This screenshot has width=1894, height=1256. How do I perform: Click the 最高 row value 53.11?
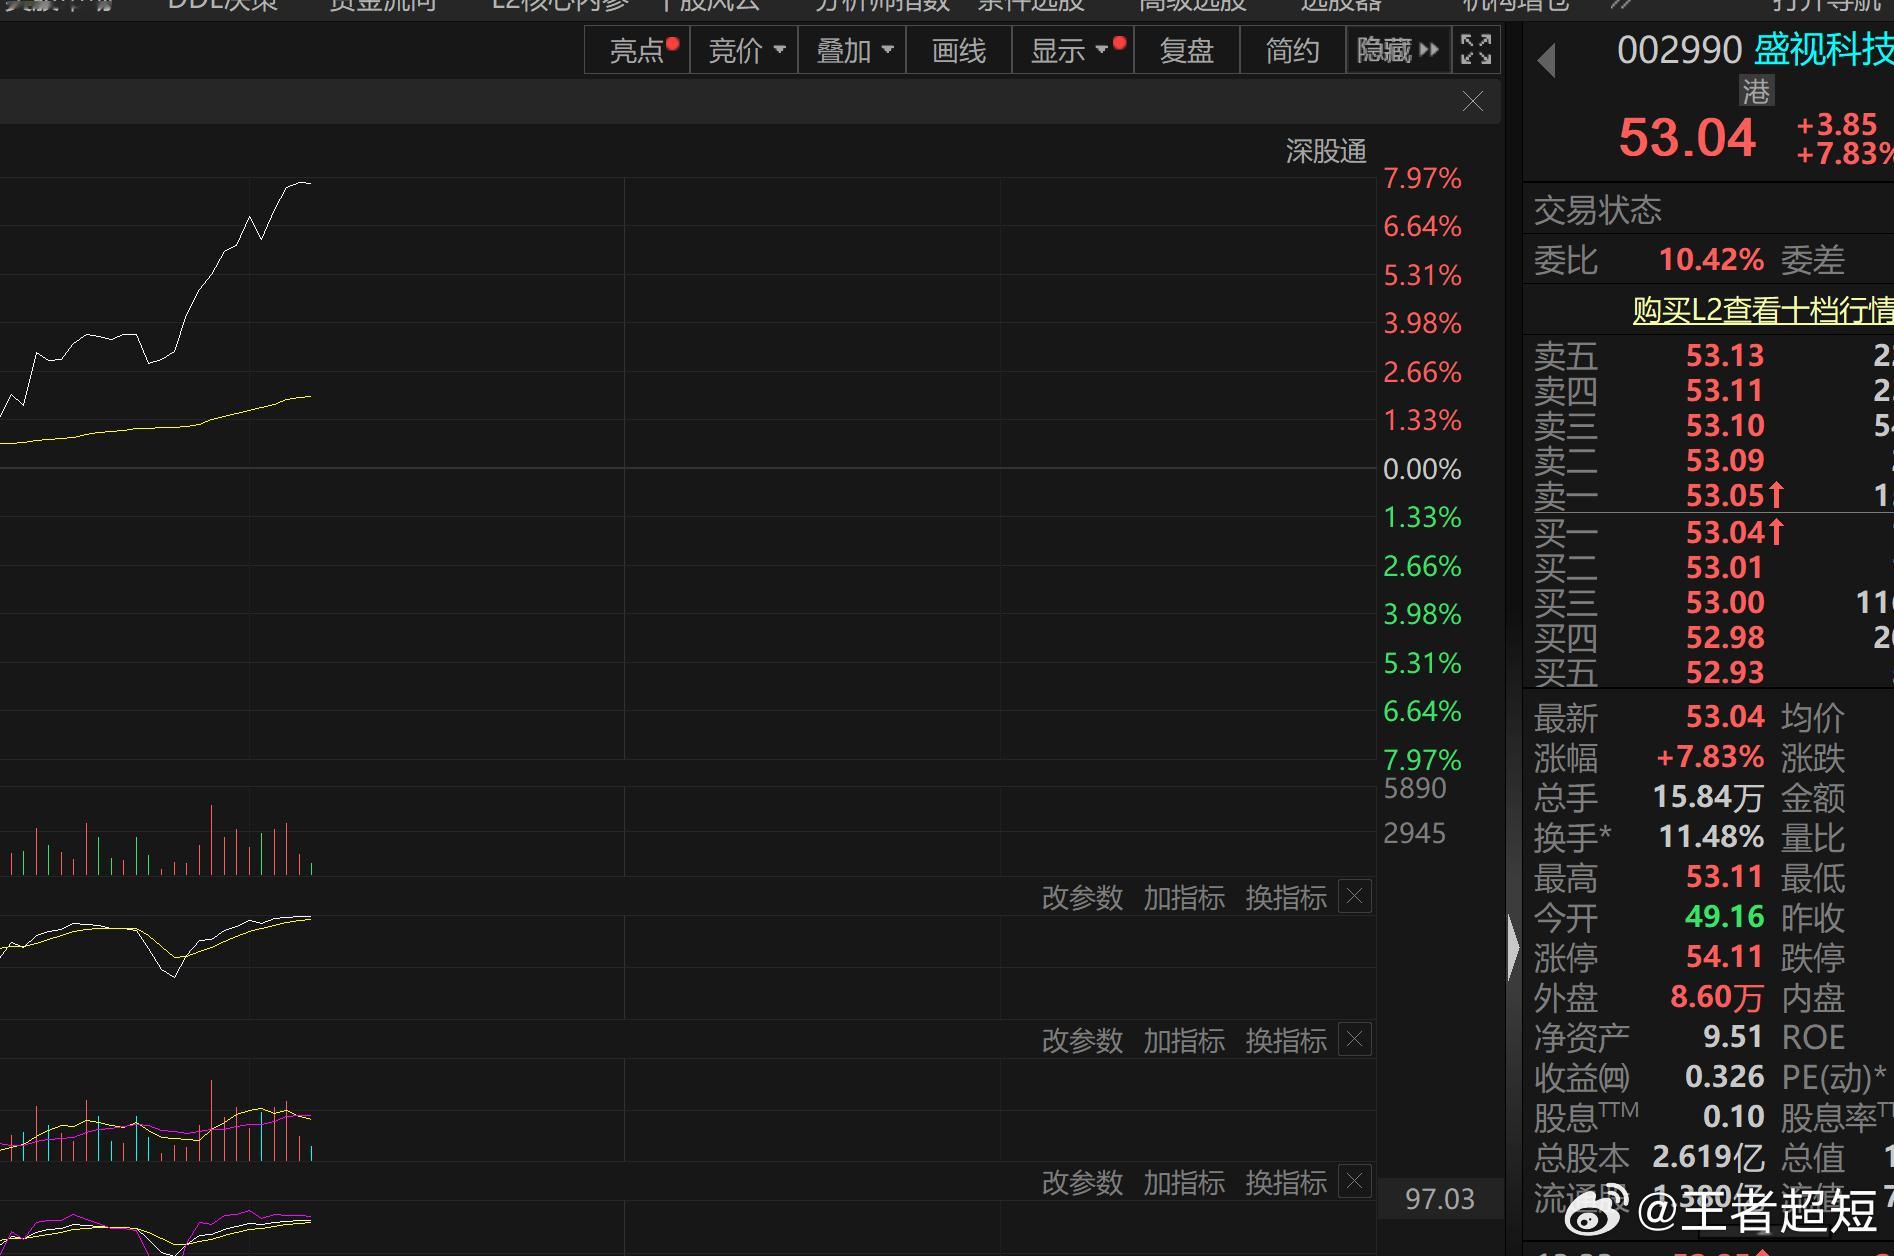[x=1724, y=876]
